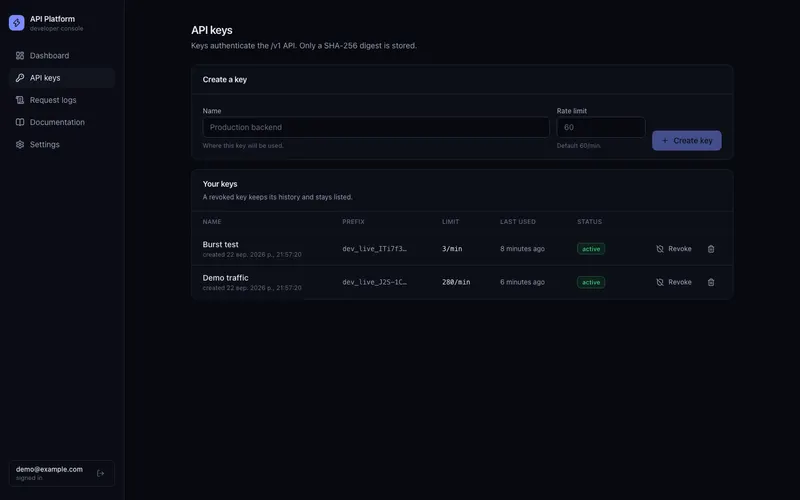Click the Dashboard grid icon in sidebar
Image resolution: width=800 pixels, height=500 pixels.
click(20, 56)
